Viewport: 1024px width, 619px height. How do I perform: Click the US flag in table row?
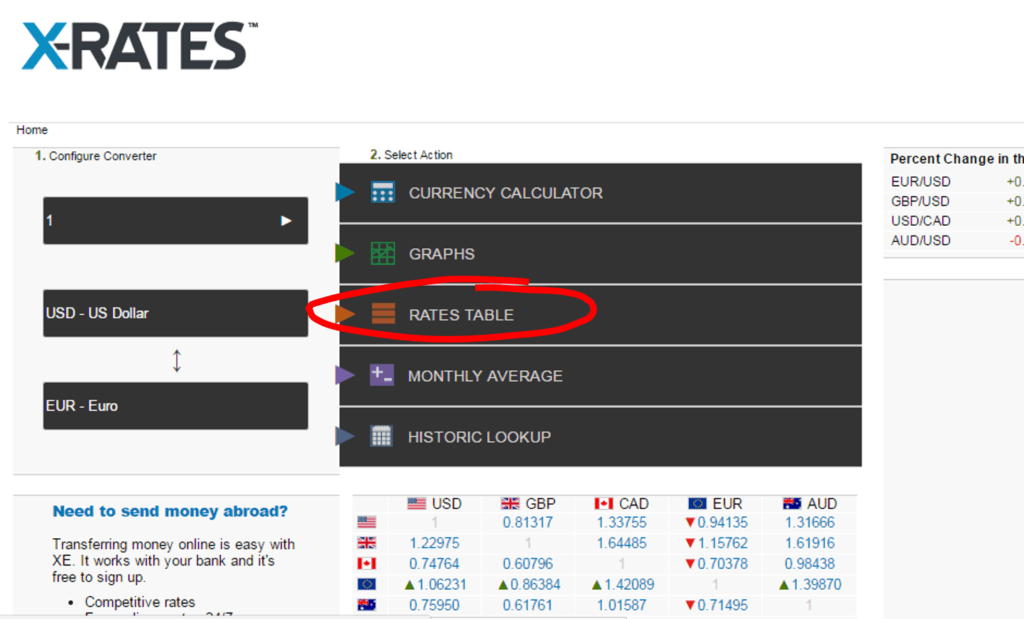pos(366,522)
